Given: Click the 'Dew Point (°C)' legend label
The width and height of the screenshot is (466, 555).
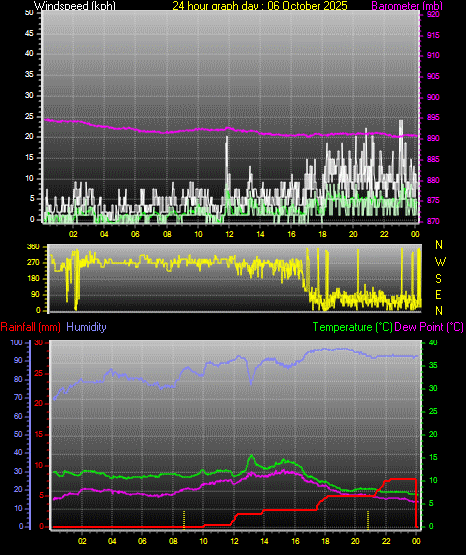Looking at the screenshot, I should (429, 327).
